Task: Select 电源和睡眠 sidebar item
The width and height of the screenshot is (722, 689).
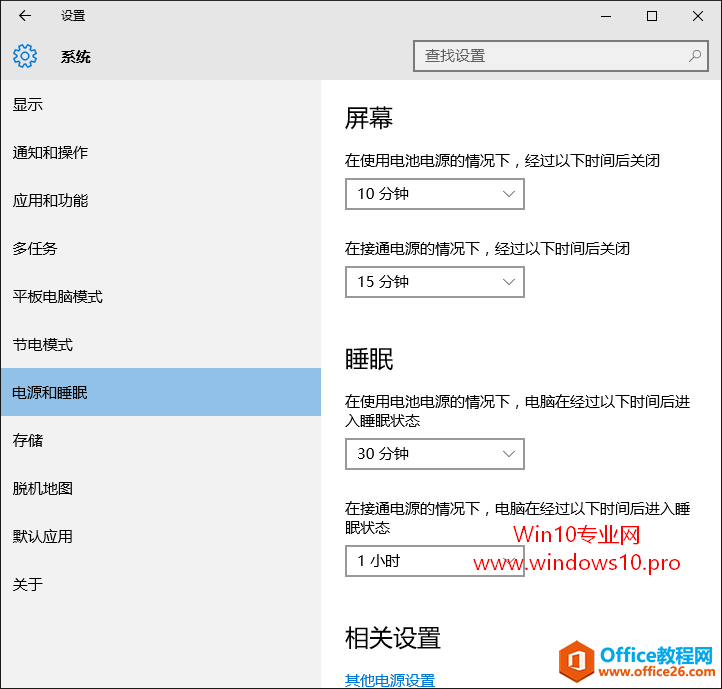Action: click(161, 392)
